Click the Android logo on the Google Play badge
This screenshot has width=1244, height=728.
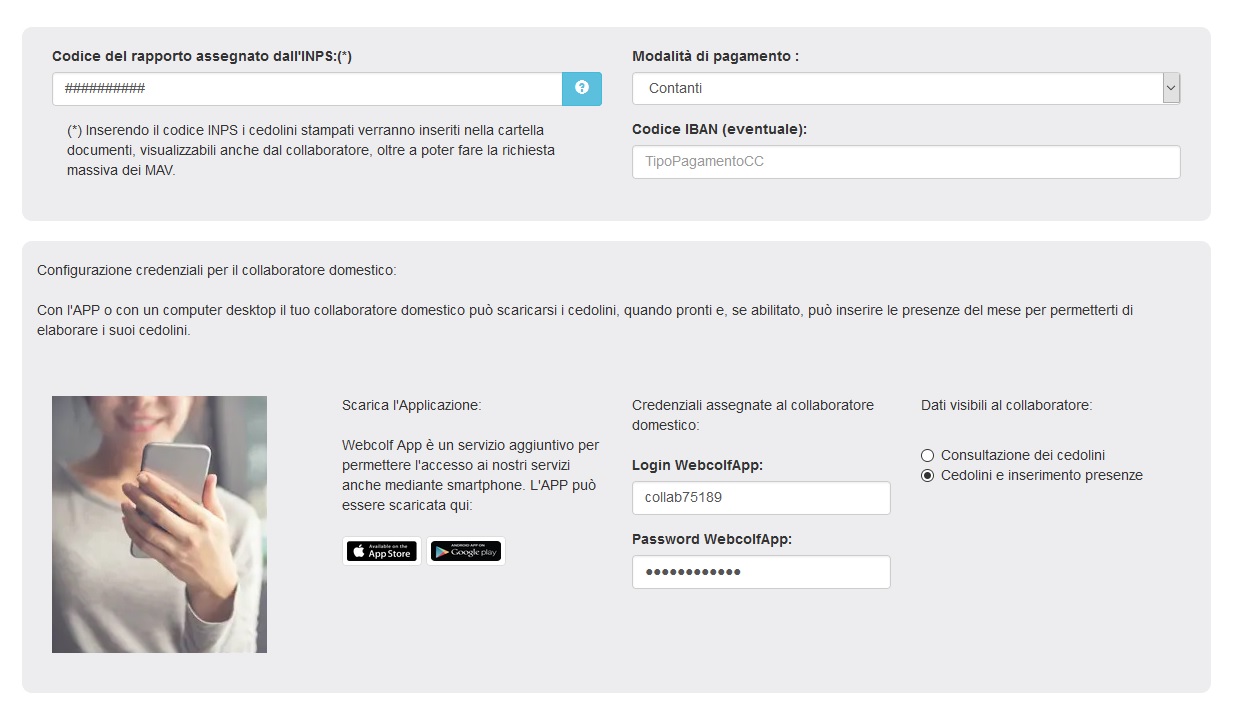tap(440, 550)
